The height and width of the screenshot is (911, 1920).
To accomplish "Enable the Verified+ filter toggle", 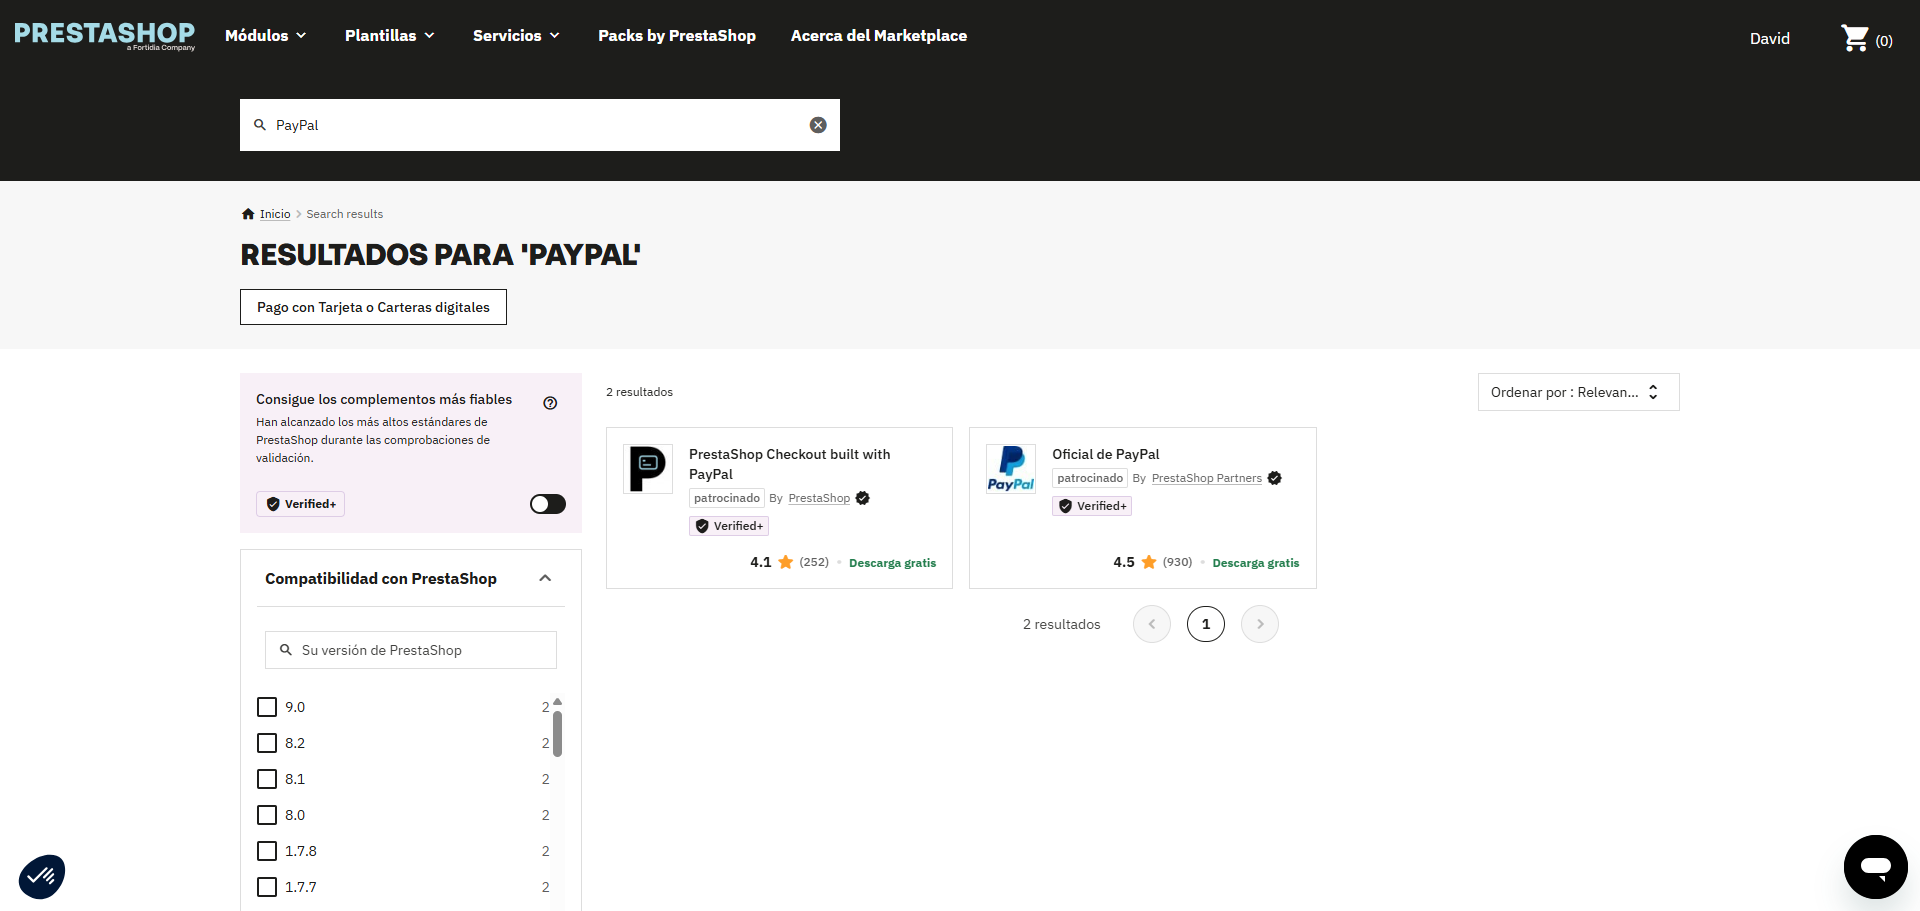I will pyautogui.click(x=547, y=504).
